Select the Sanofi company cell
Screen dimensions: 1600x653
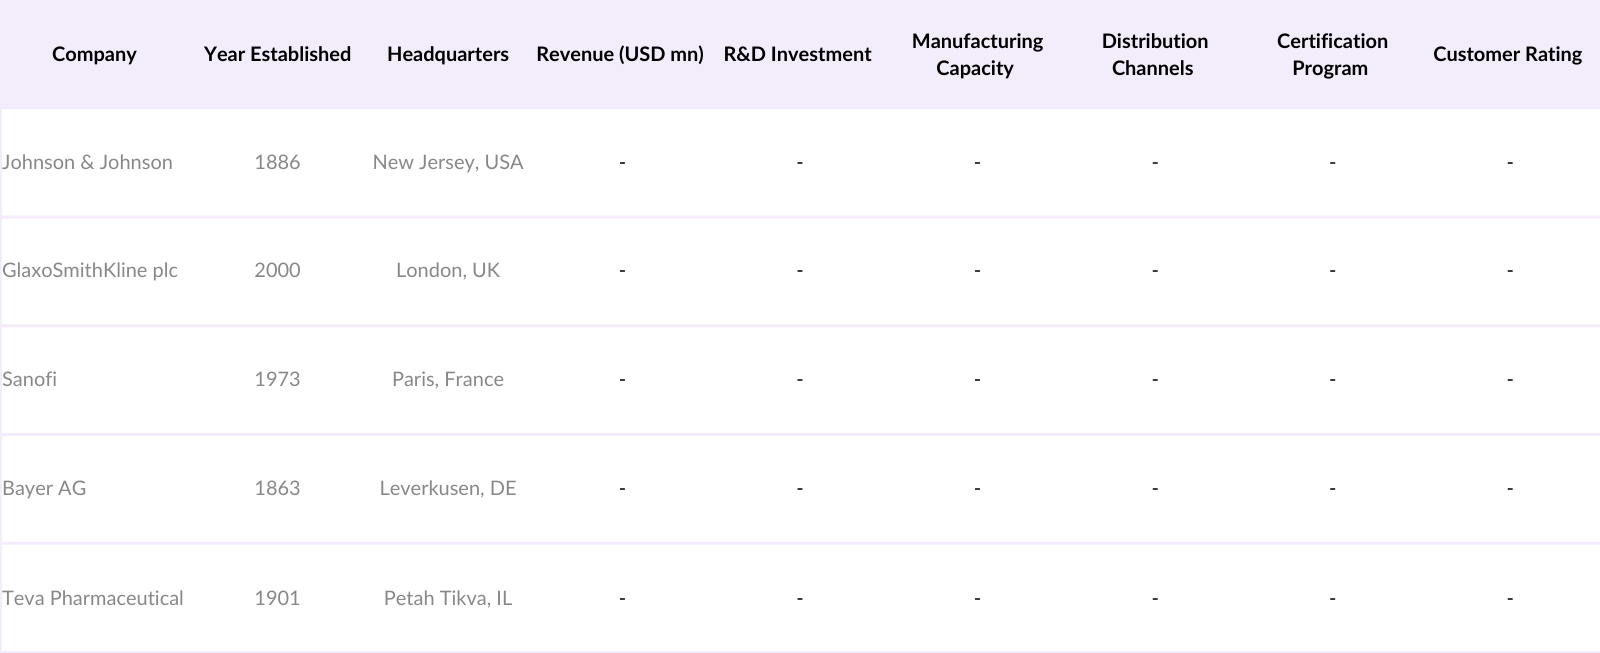tap(30, 379)
